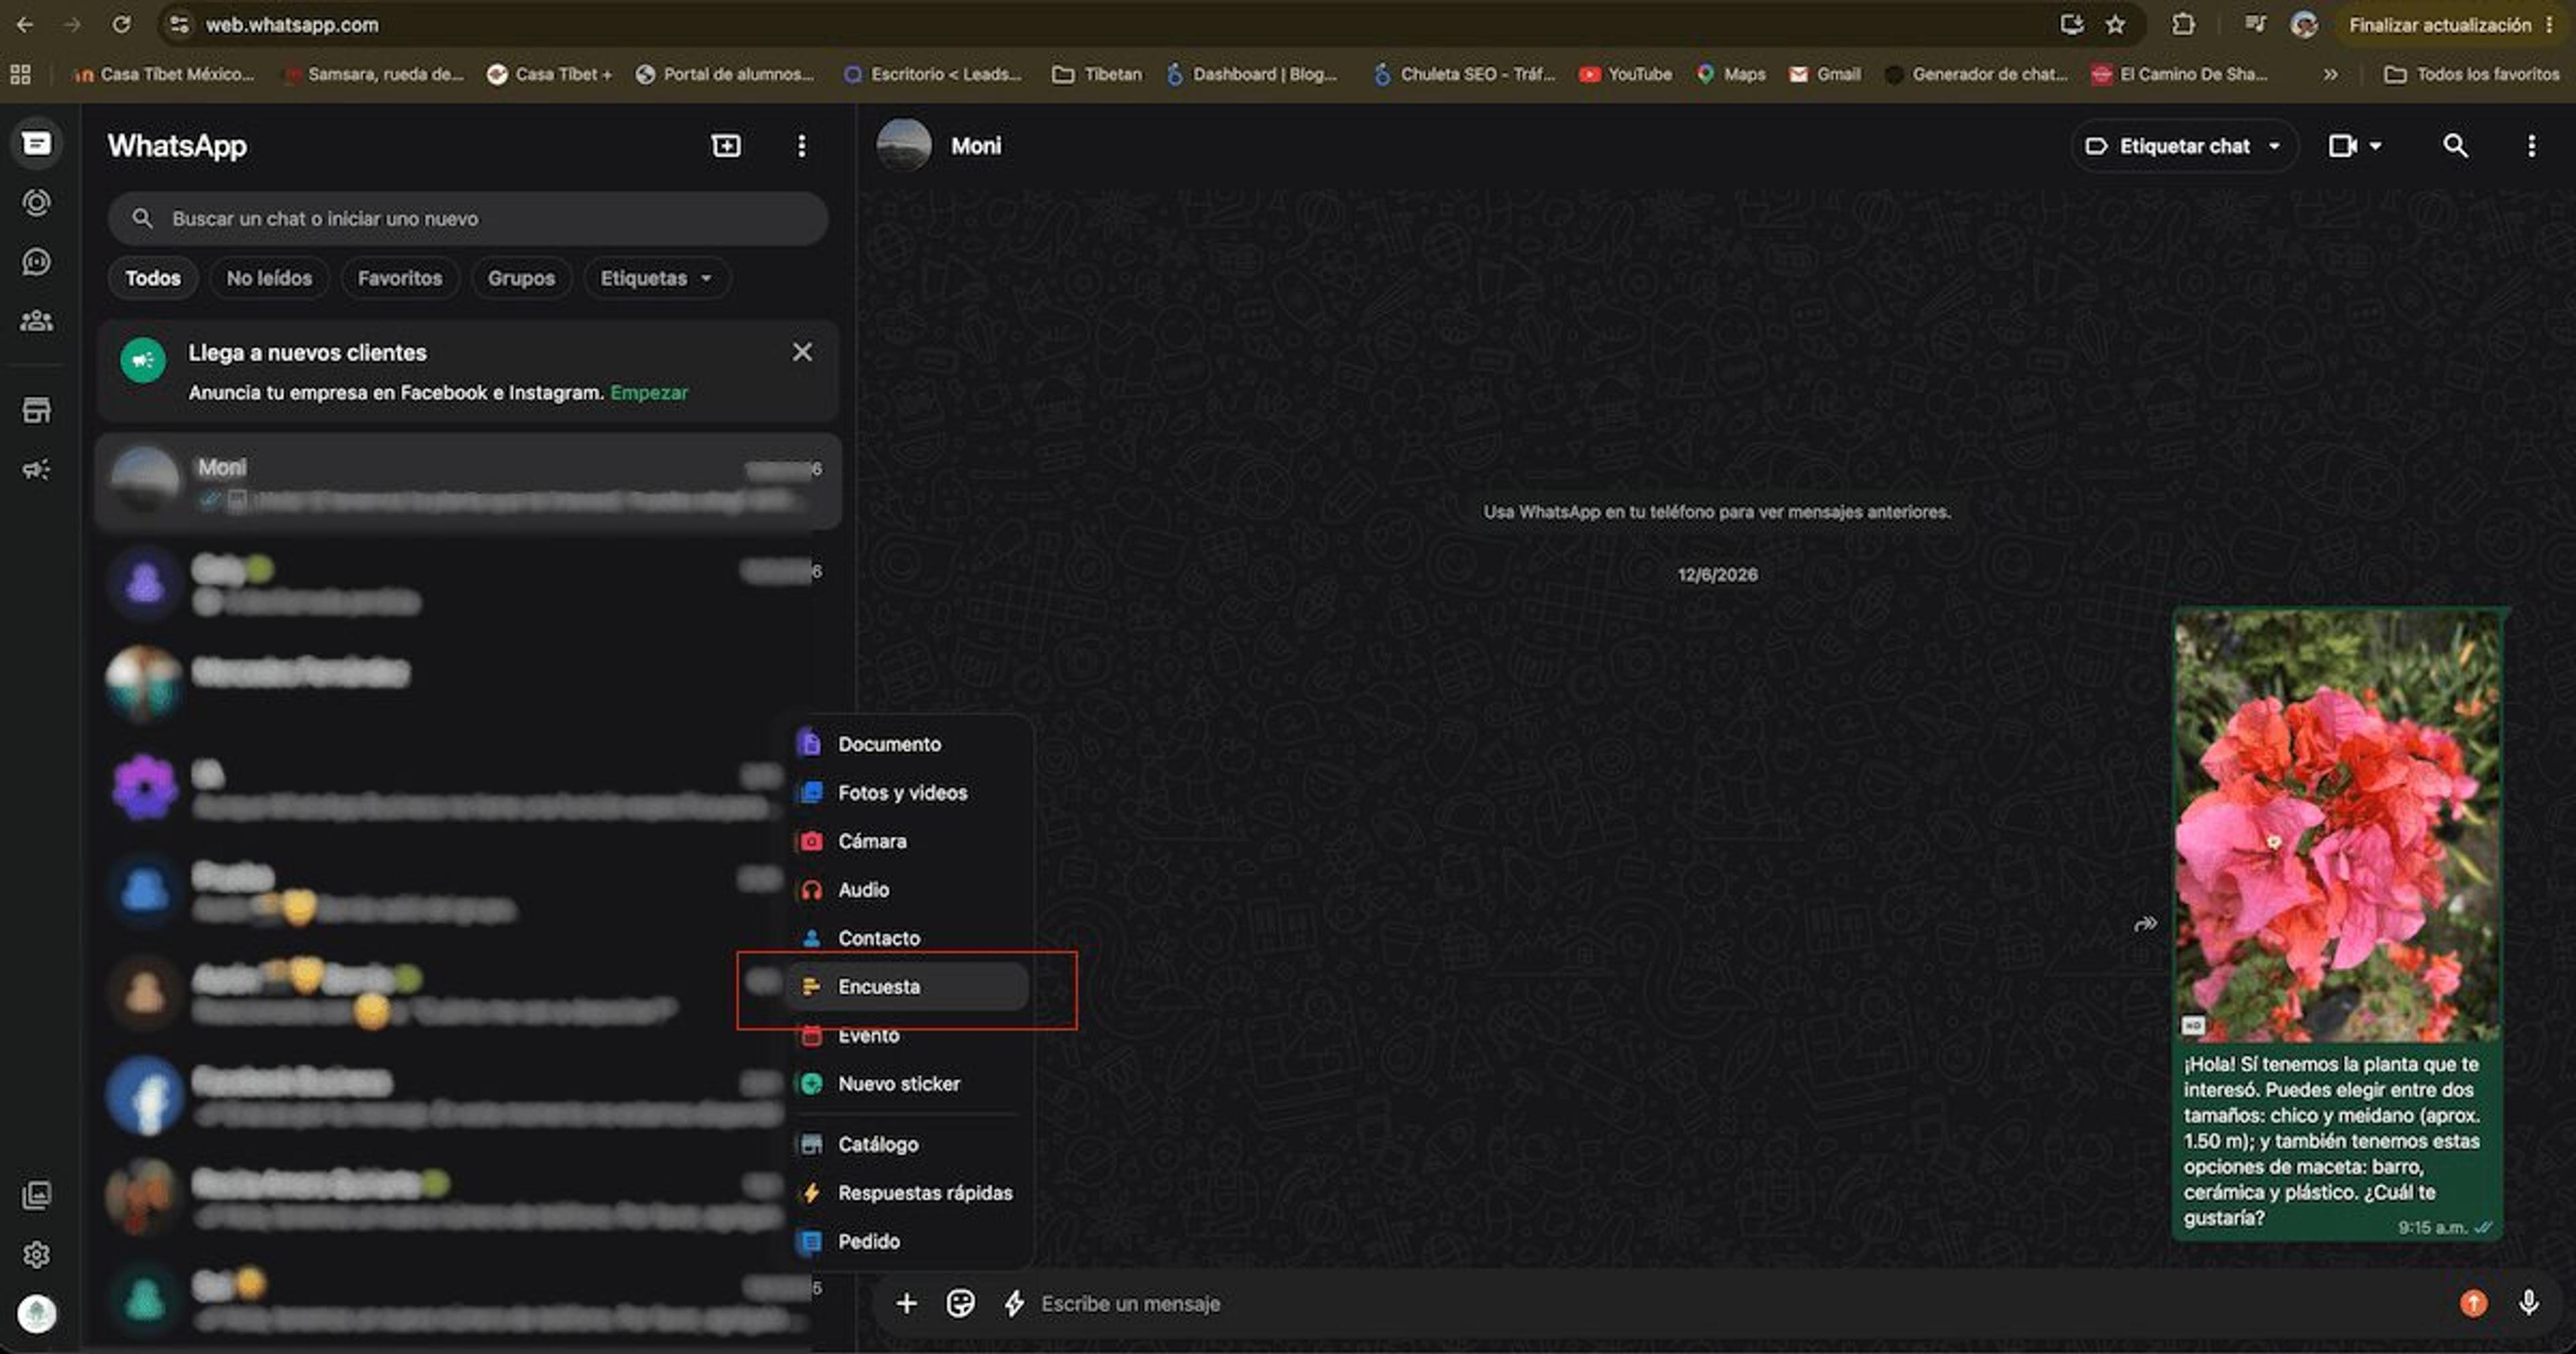
Task: Open Settings gear in sidebar
Action: pos(37,1254)
